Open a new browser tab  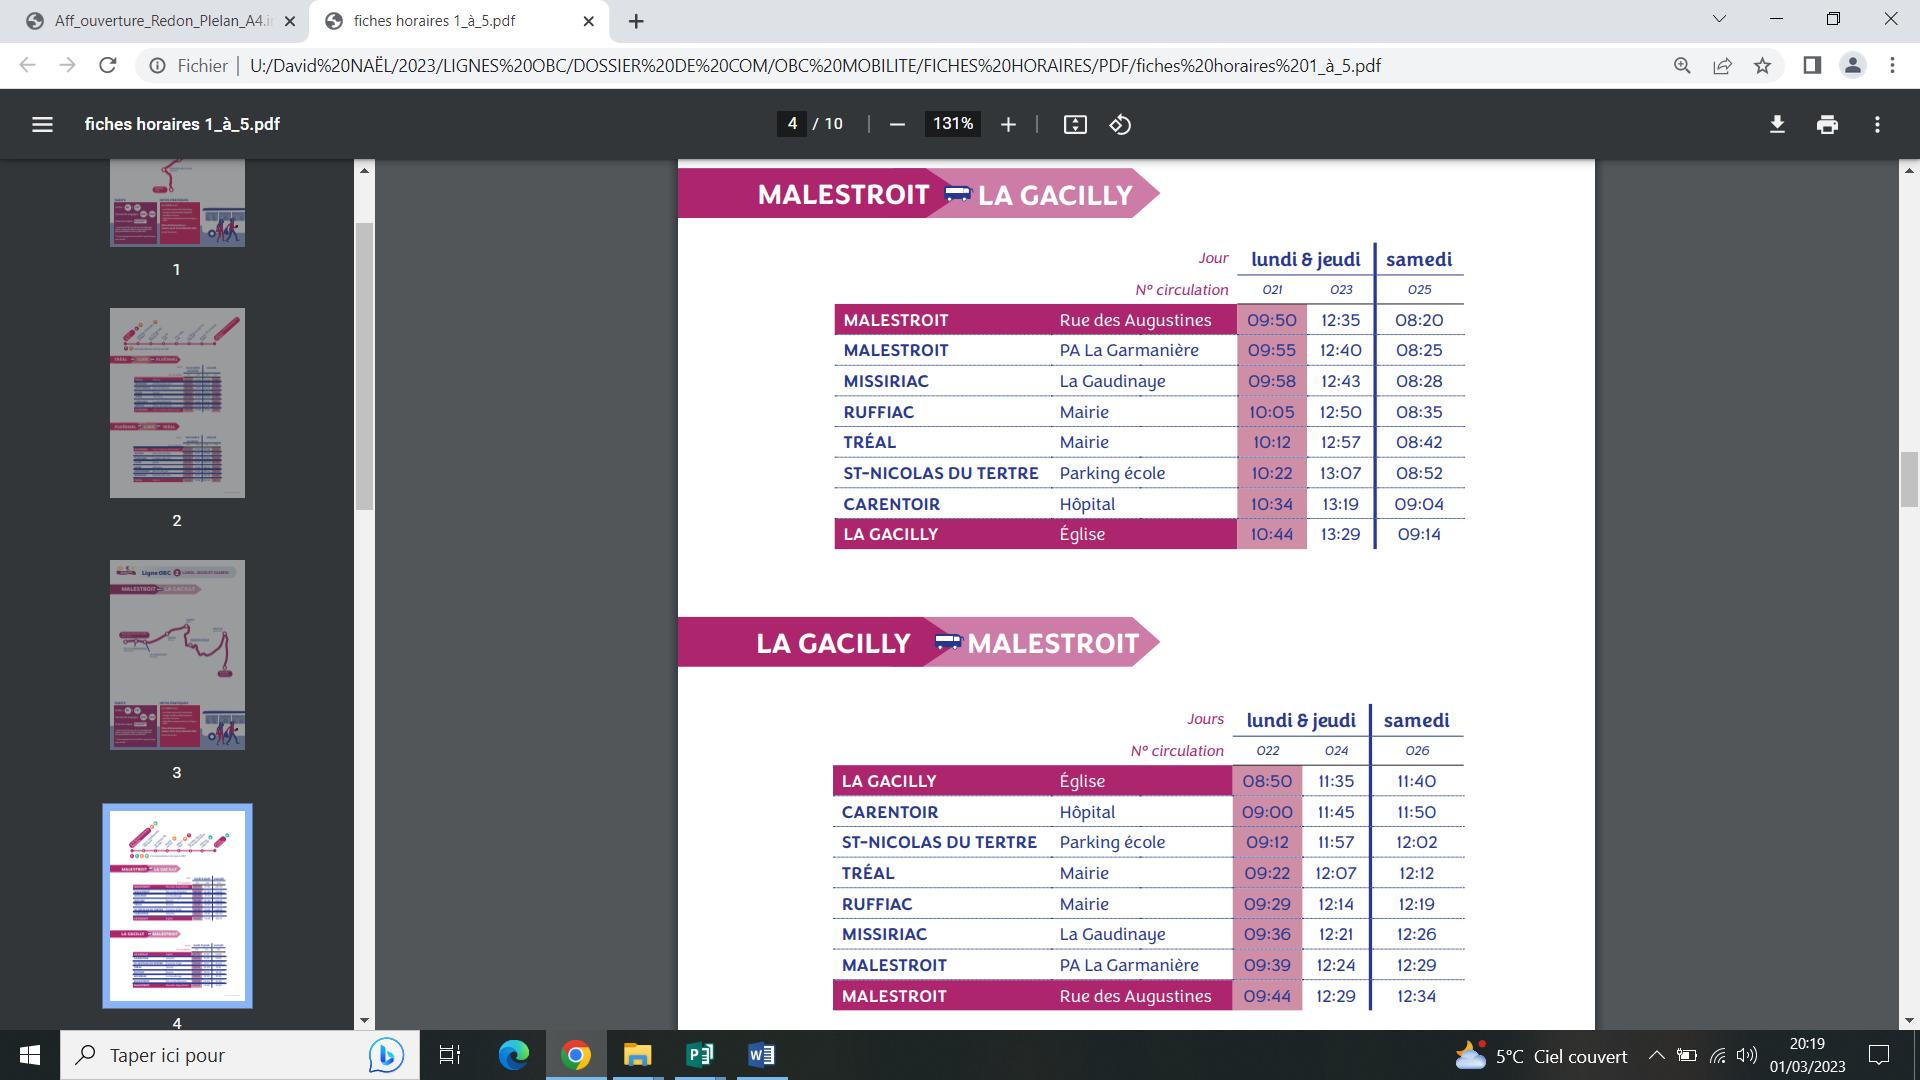(x=636, y=21)
